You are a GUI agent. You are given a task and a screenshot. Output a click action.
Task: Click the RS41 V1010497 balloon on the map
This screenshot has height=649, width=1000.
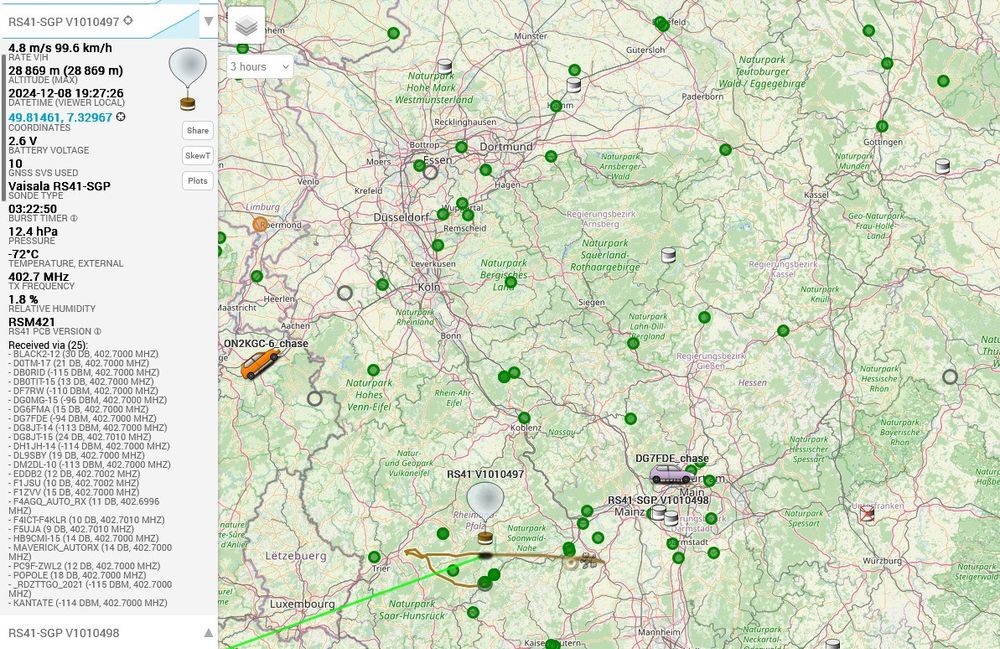[485, 512]
